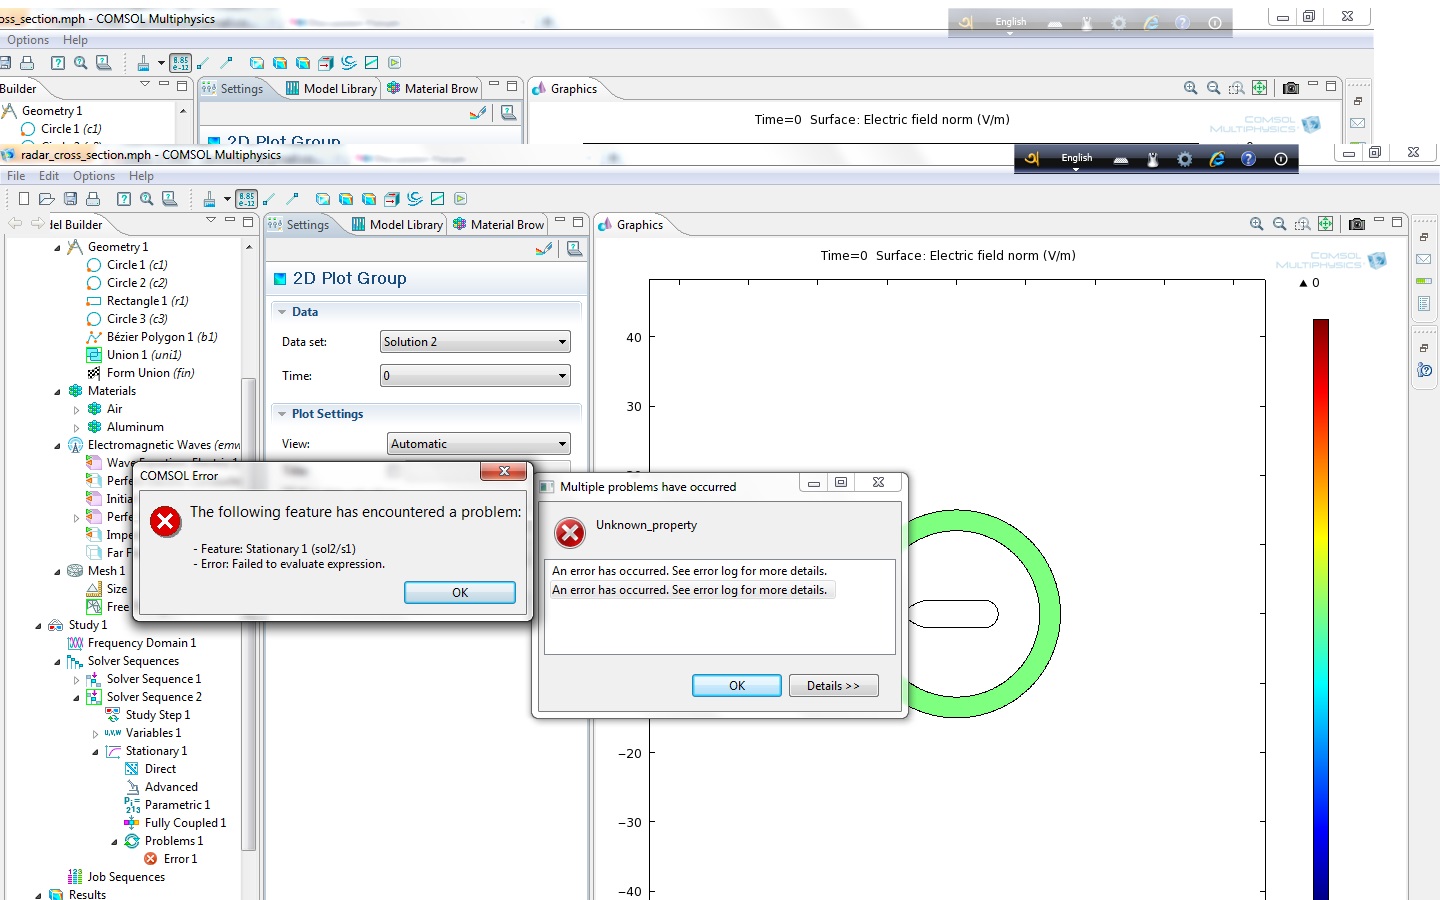
Task: Expand the Variables 1 node arrow
Action: [95, 733]
